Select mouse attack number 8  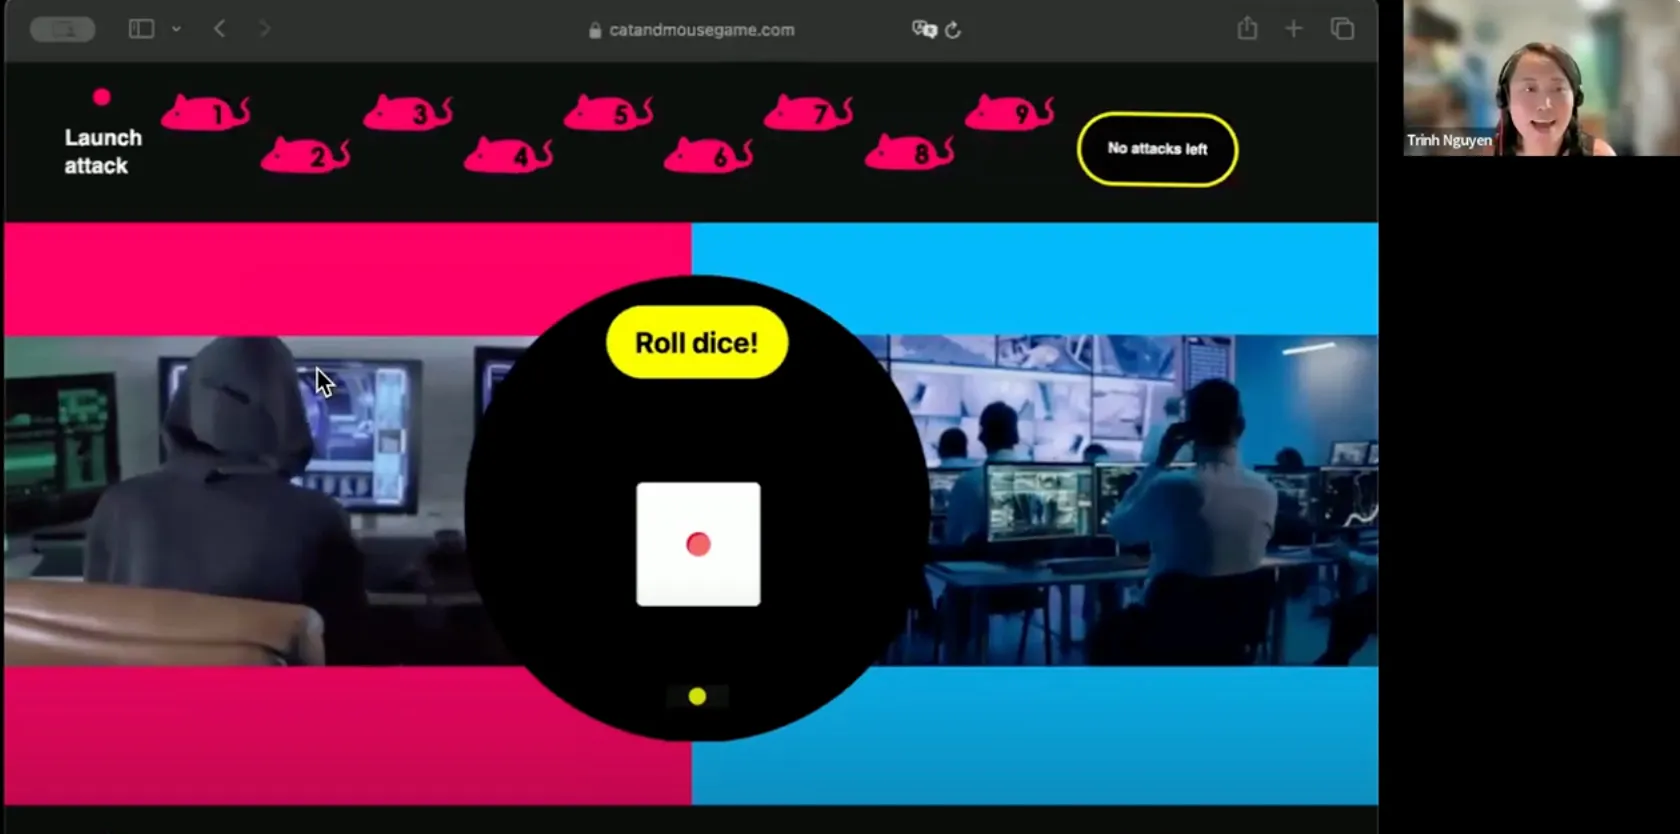910,153
